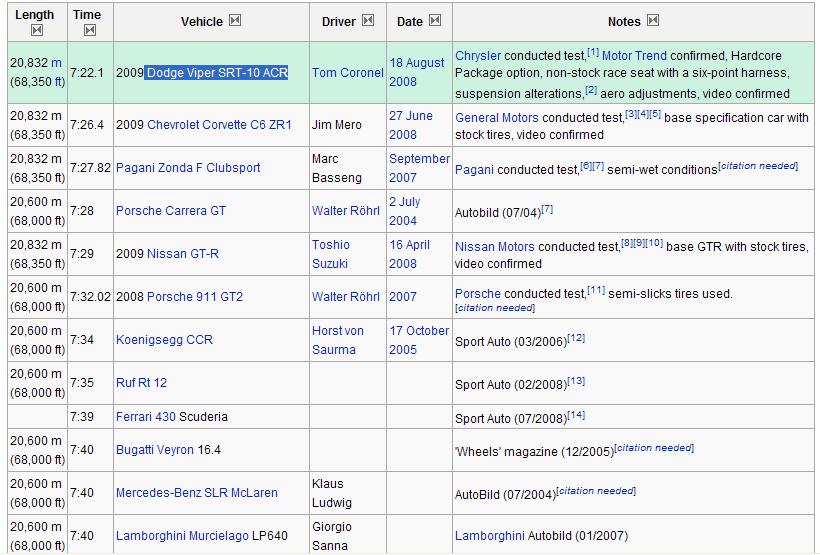Viewport: 820px width, 555px height.
Task: Open Pagani Zonda F Clubsport link
Action: click(x=188, y=168)
